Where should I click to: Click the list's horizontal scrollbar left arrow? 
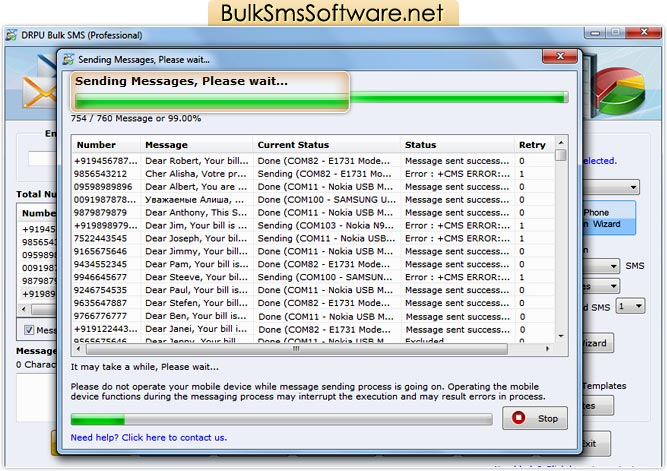point(78,349)
